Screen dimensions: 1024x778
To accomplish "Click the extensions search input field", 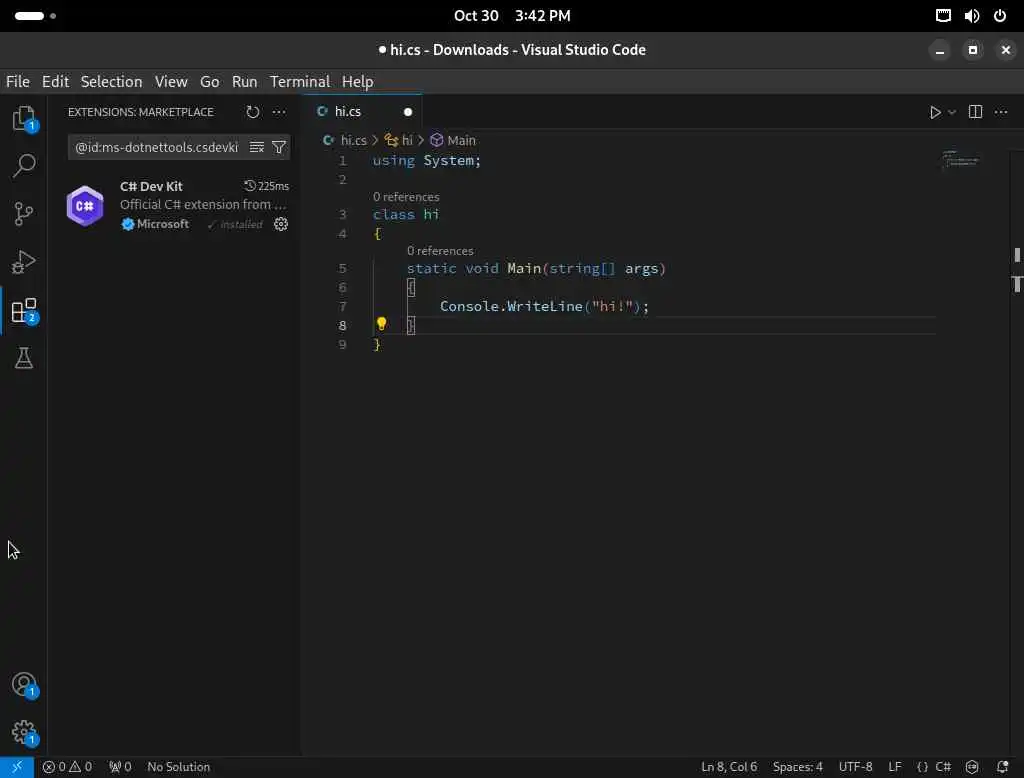I will pyautogui.click(x=157, y=147).
